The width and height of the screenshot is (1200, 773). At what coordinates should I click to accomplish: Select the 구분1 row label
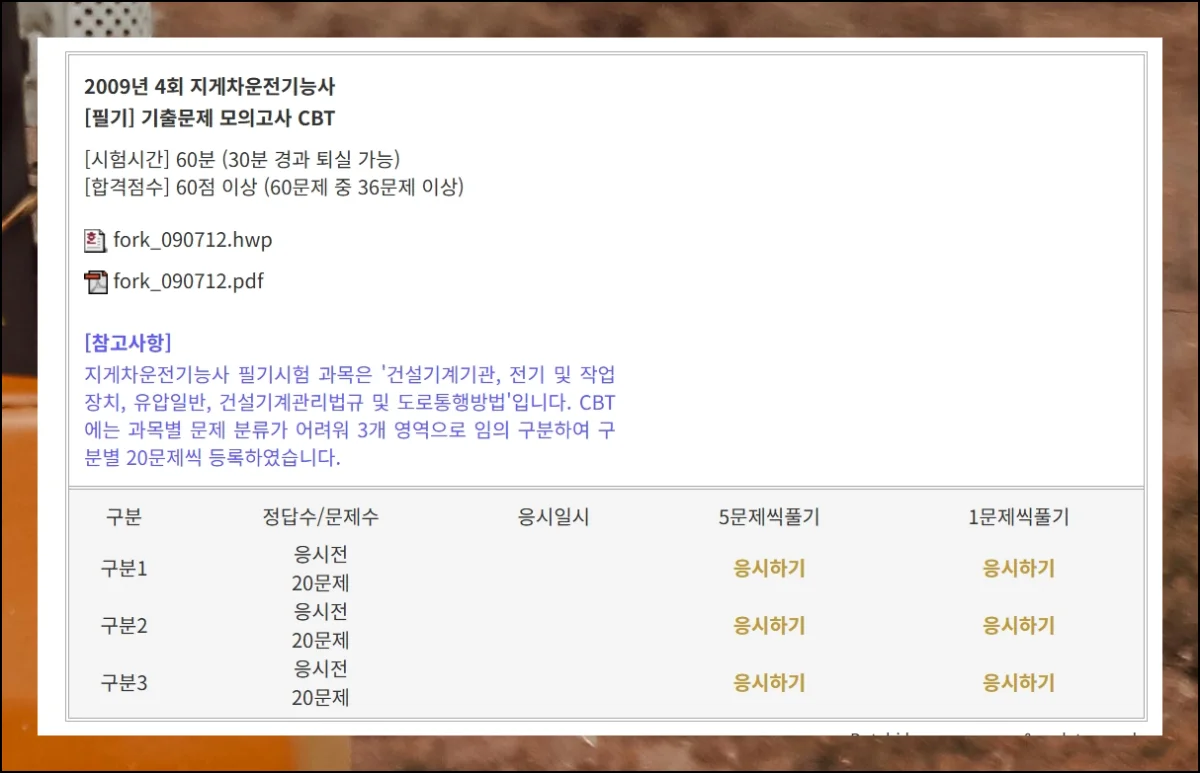pos(124,569)
